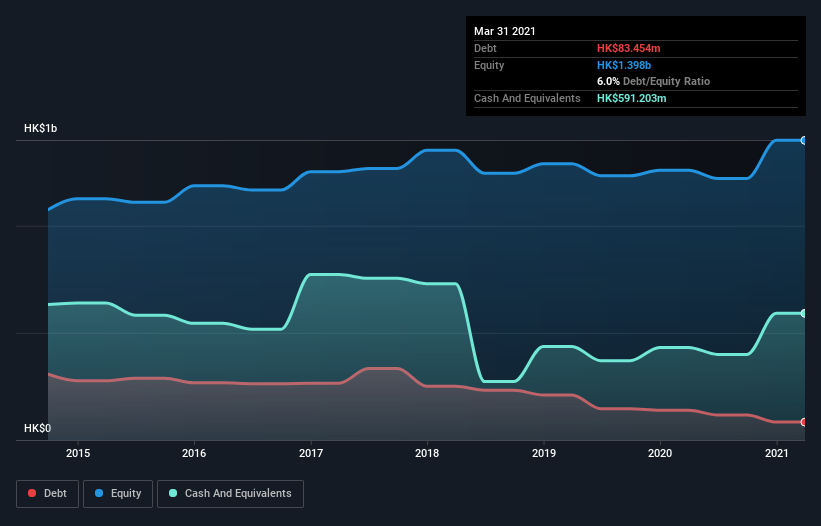This screenshot has height=526, width=821.
Task: Toggle Cash And Equivalents legend button
Action: (230, 494)
